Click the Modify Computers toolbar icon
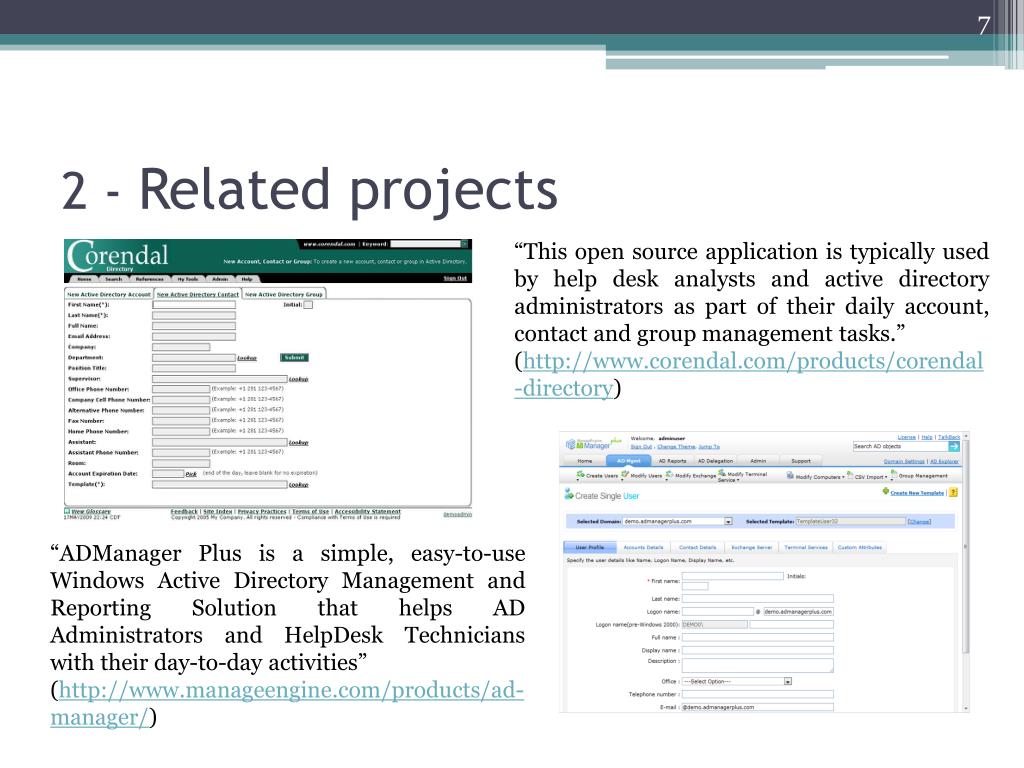Image resolution: width=1024 pixels, height=768 pixels. point(790,476)
